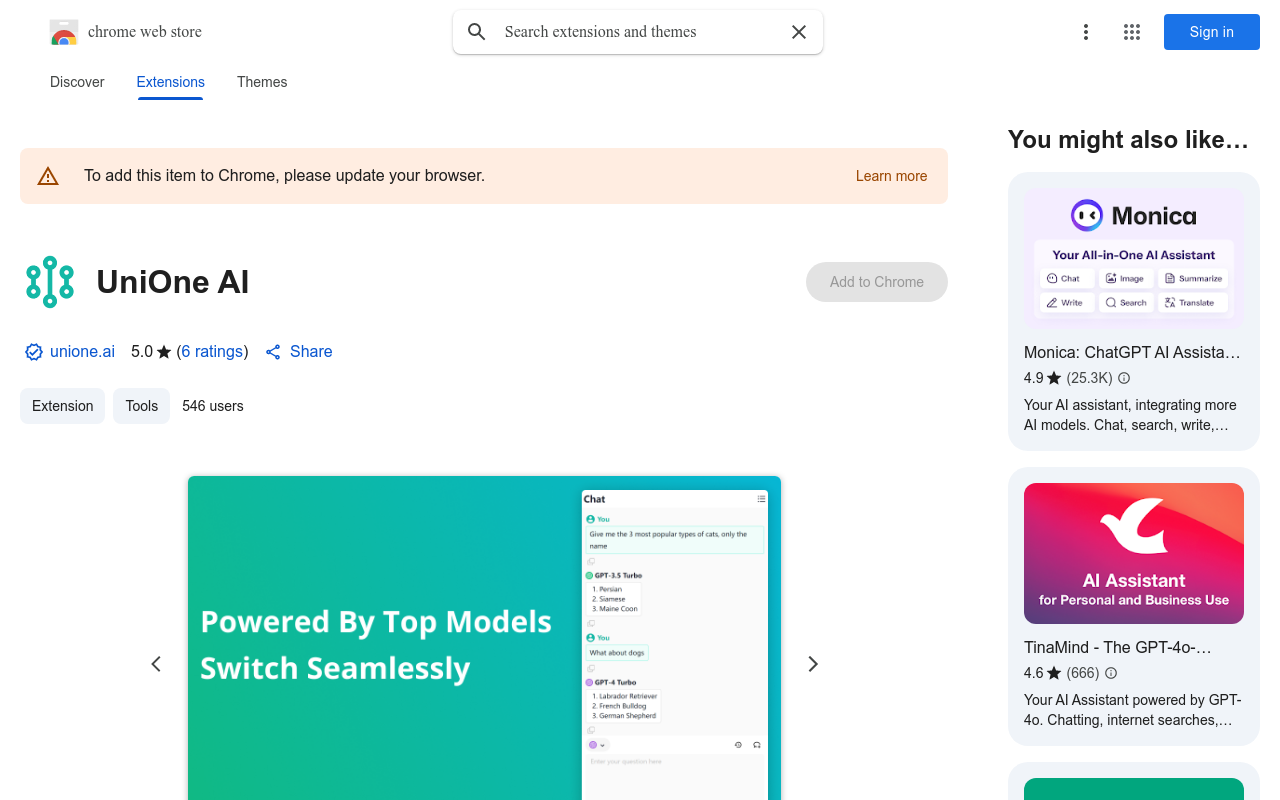Click the info icon beside TinaMind's rating
Screen dimensions: 1280x800
tap(1111, 673)
